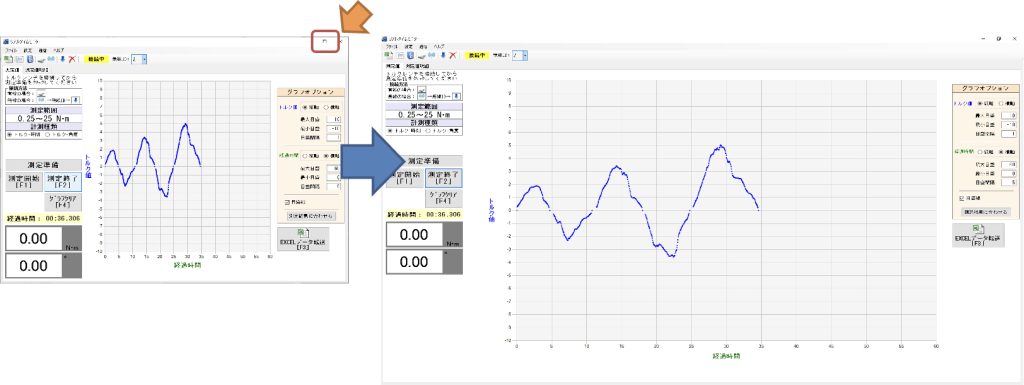
Task: Click the red X toolbar icon in the small left window
Action: click(x=72, y=59)
